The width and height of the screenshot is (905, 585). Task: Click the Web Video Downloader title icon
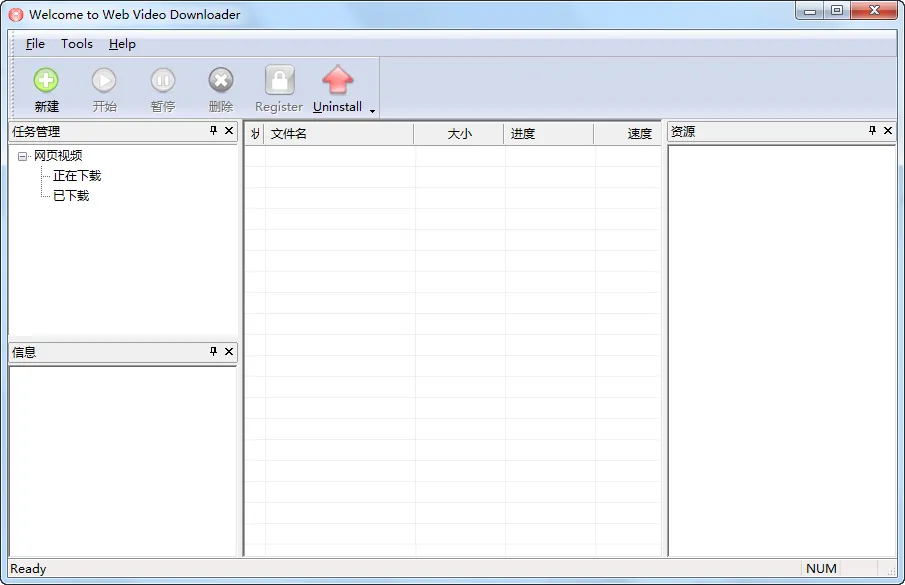tap(16, 15)
